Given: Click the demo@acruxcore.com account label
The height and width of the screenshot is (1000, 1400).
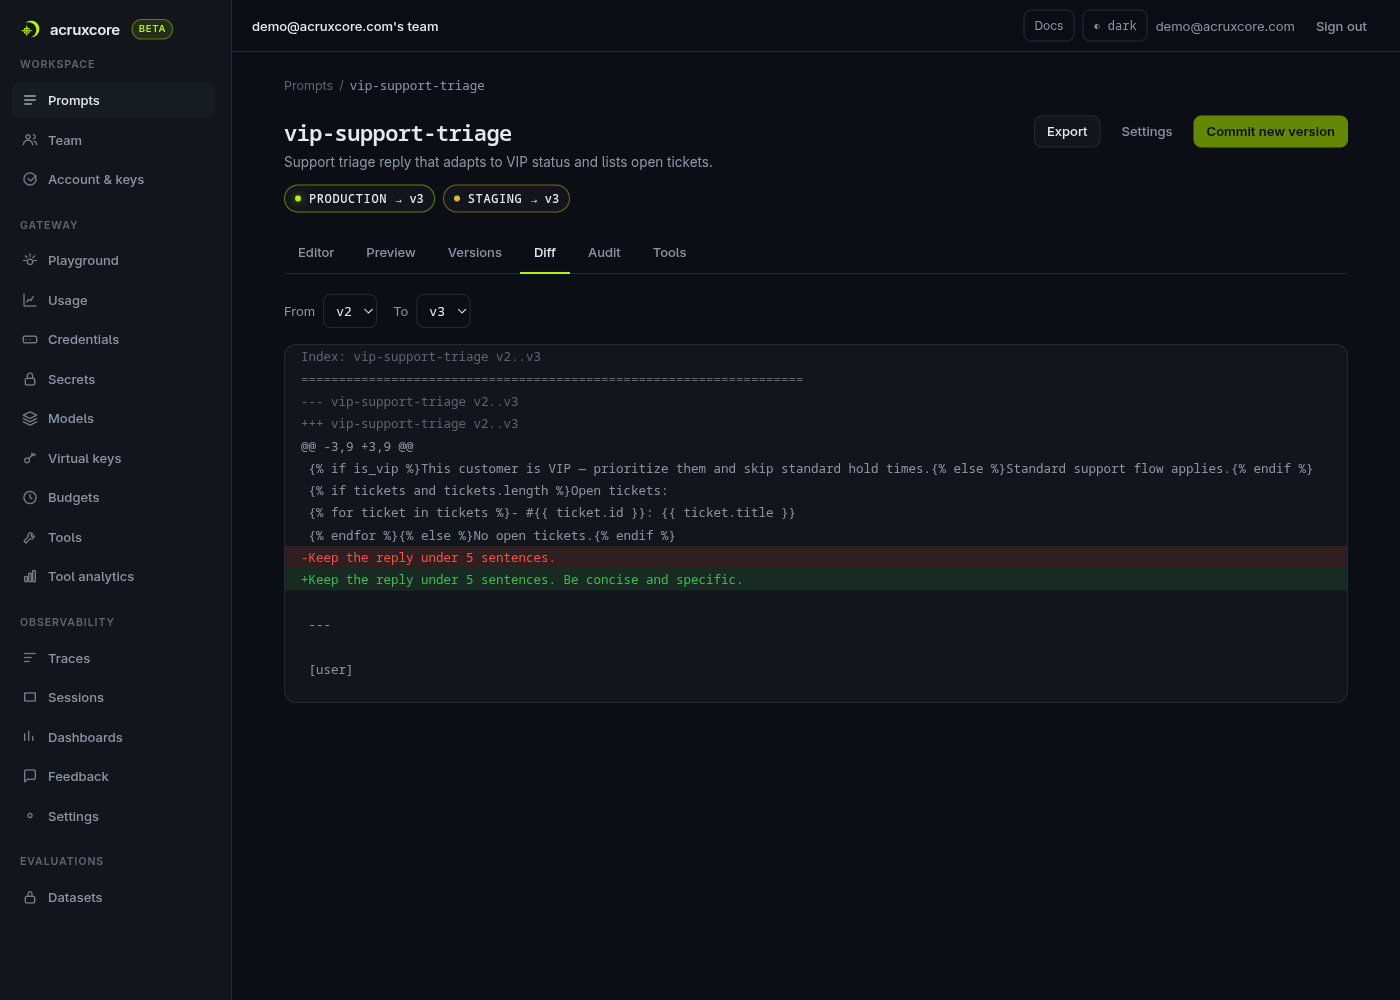Looking at the screenshot, I should point(1225,27).
